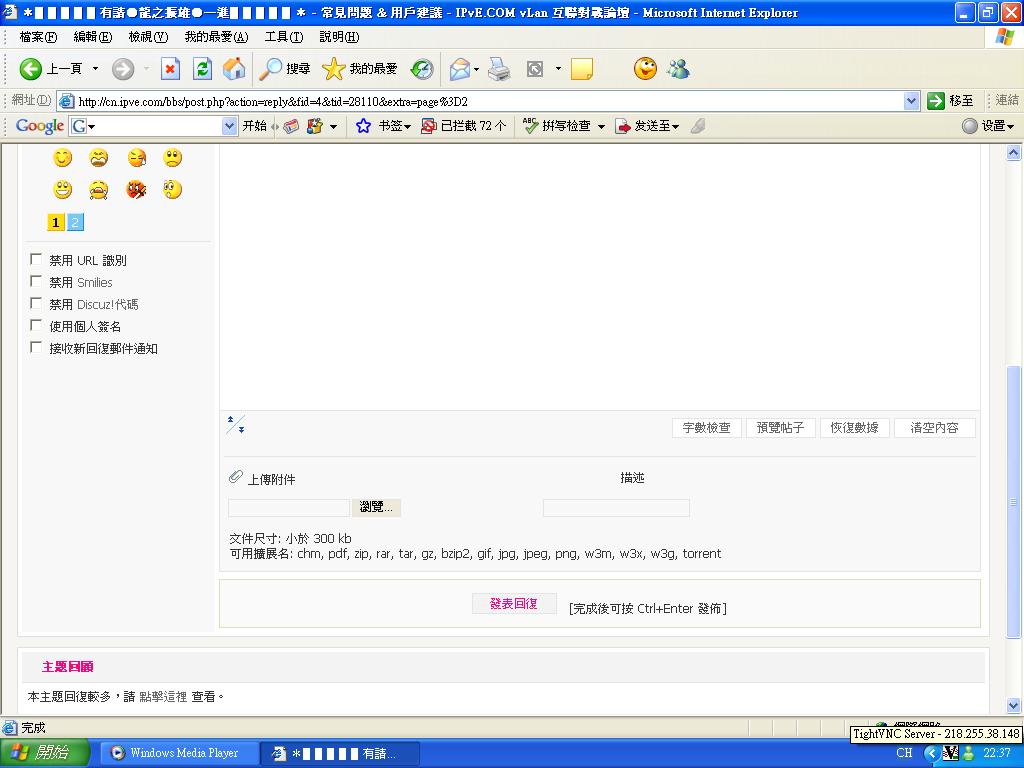Insert the red angry smiley
This screenshot has height=768, width=1024.
[136, 189]
